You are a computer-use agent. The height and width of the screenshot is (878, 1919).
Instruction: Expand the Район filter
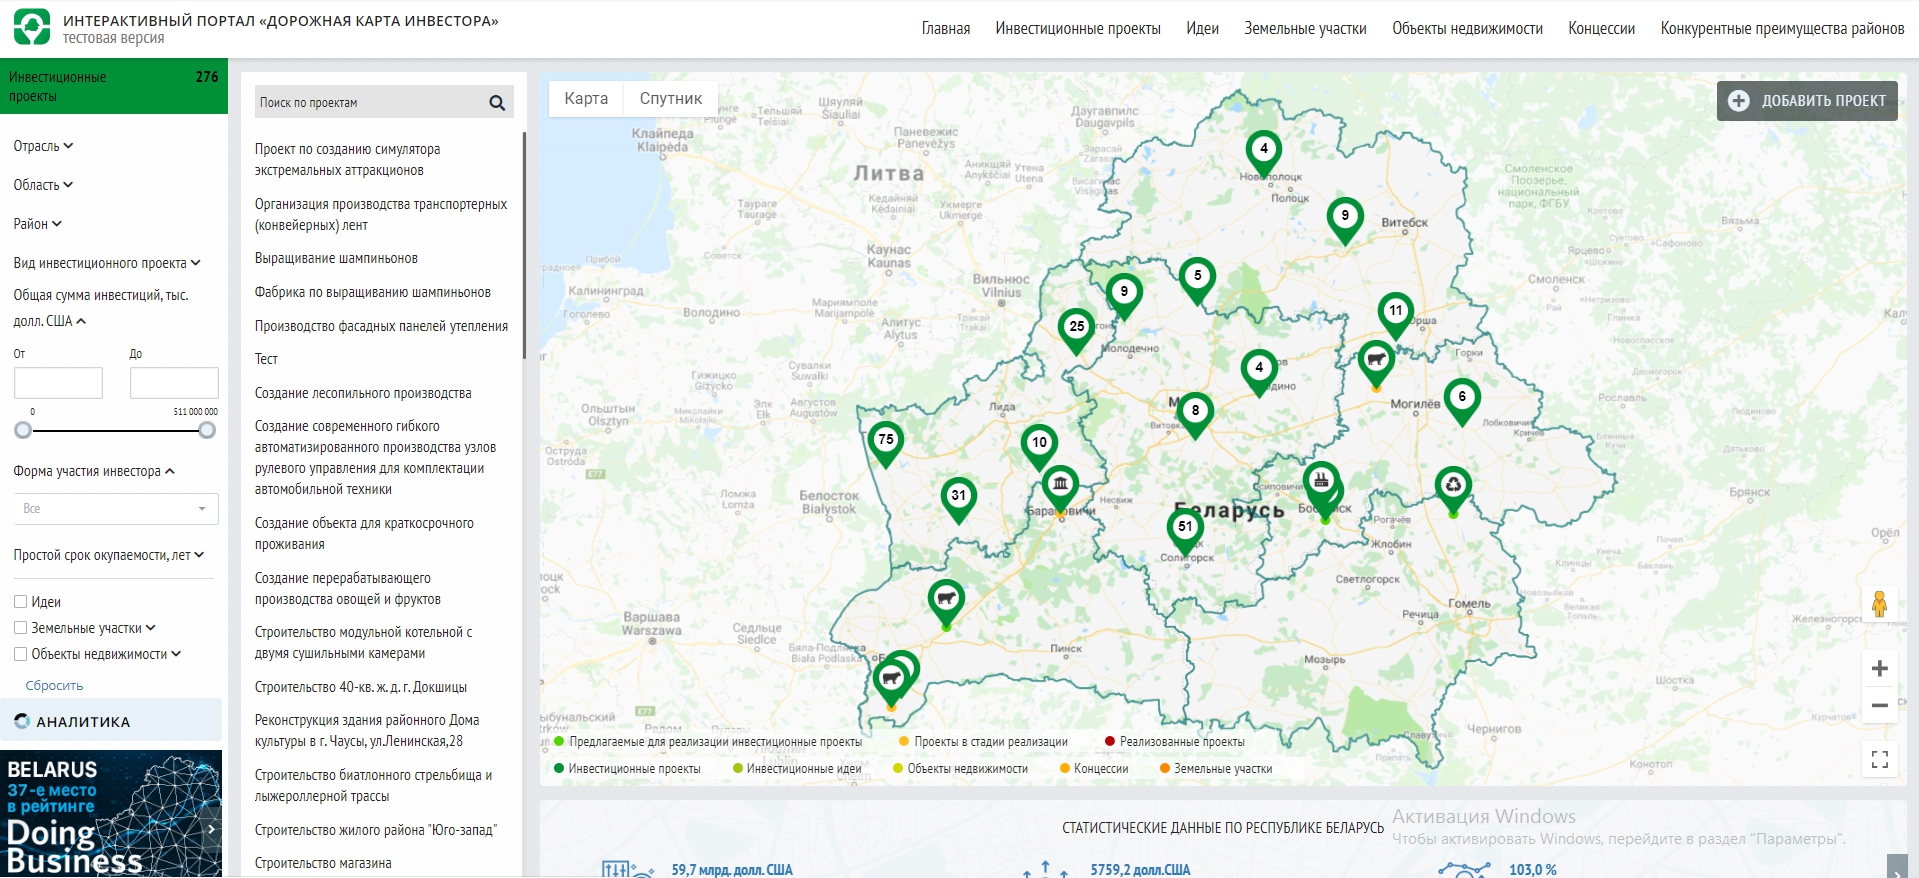(37, 224)
